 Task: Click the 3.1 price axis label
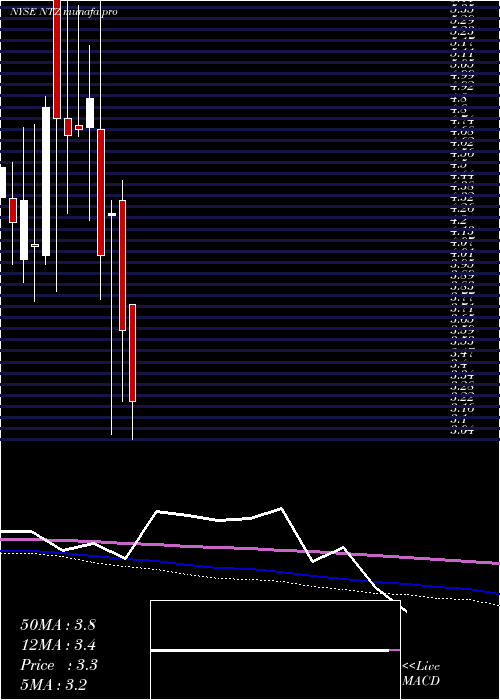point(459,420)
